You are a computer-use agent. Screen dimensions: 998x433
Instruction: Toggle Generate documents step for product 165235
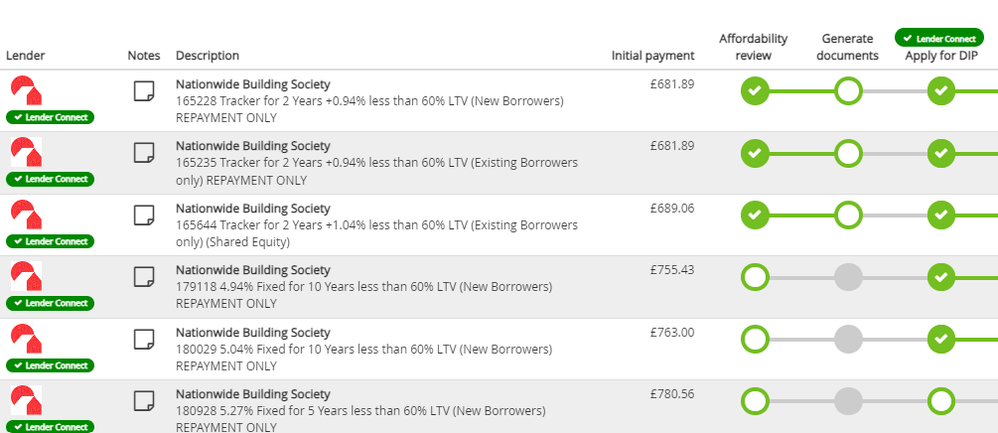(848, 154)
